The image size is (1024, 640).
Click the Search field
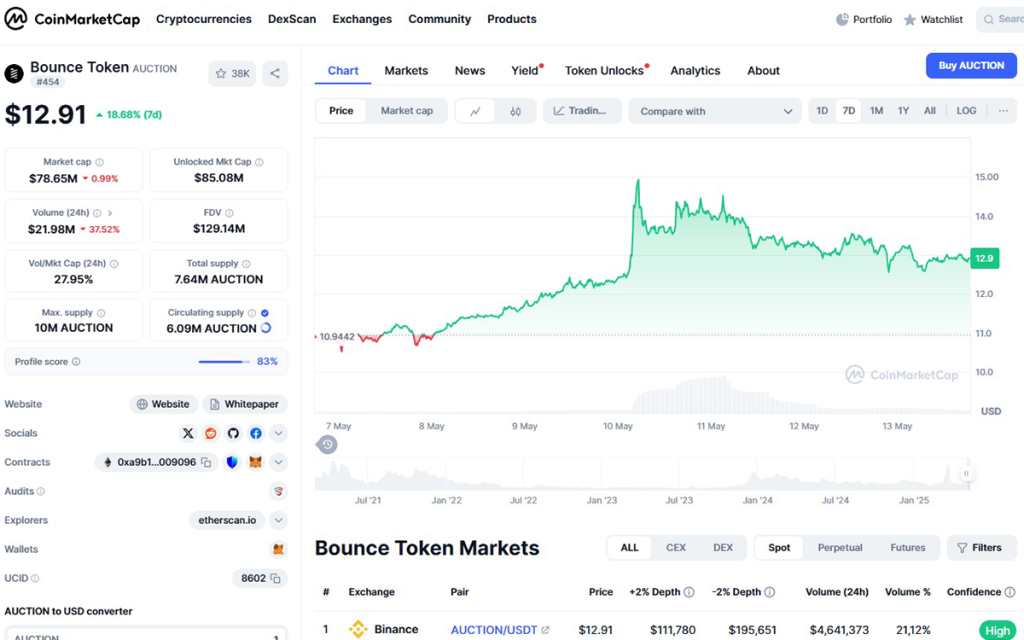point(1000,20)
